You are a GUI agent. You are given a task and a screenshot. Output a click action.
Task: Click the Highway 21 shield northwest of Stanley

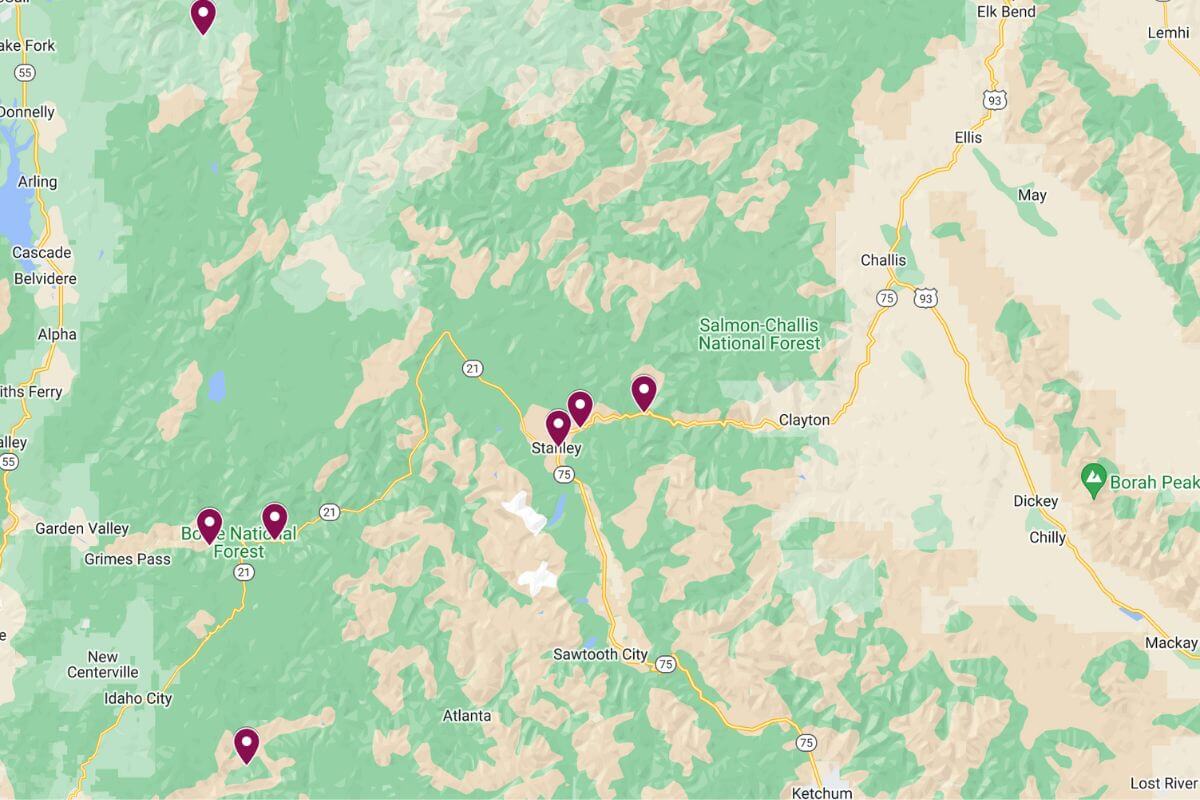pyautogui.click(x=473, y=369)
